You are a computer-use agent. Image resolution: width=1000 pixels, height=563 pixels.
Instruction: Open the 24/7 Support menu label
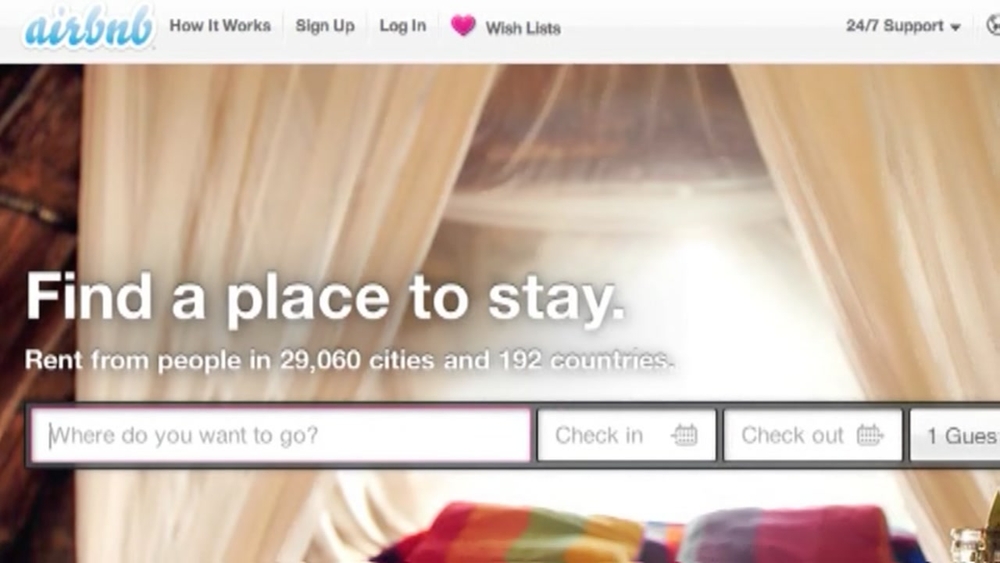895,26
